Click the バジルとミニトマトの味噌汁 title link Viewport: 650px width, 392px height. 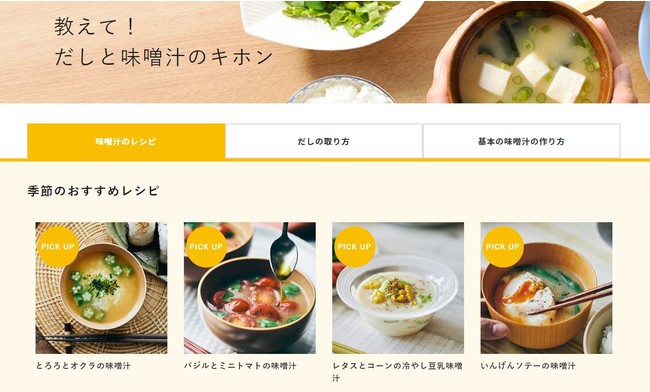pos(240,366)
